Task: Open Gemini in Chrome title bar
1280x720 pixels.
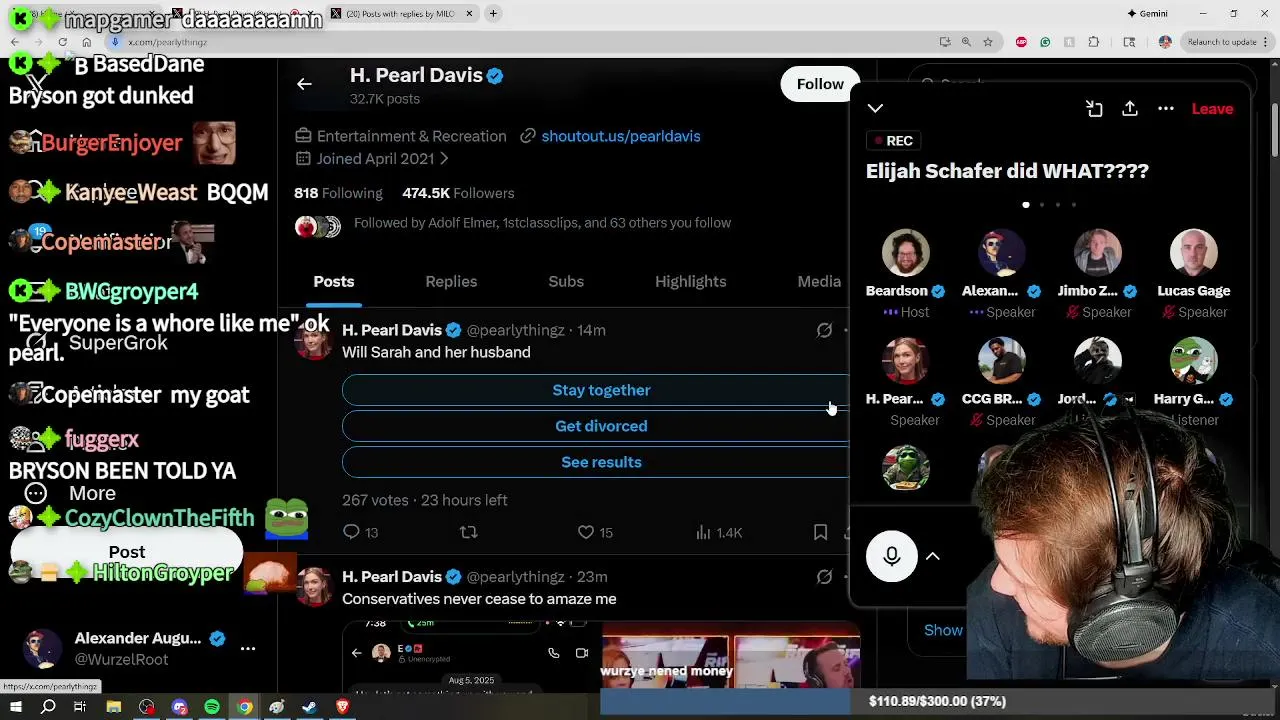Action: [1147, 13]
